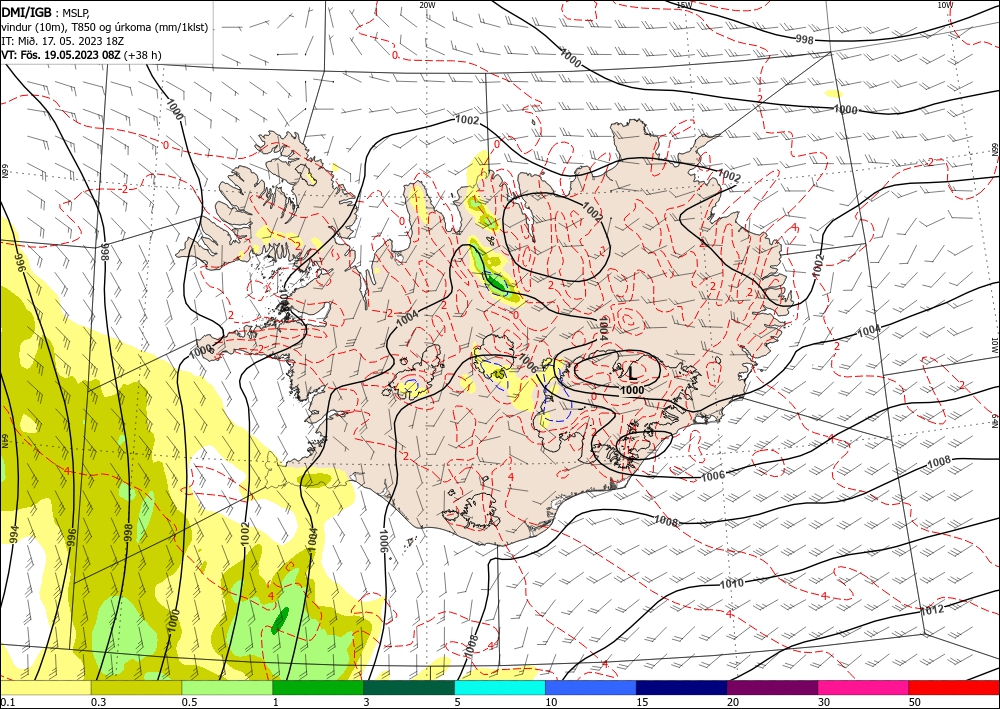Click the pink 30–50 legend swatch
Image resolution: width=1000 pixels, height=709 pixels.
click(864, 687)
